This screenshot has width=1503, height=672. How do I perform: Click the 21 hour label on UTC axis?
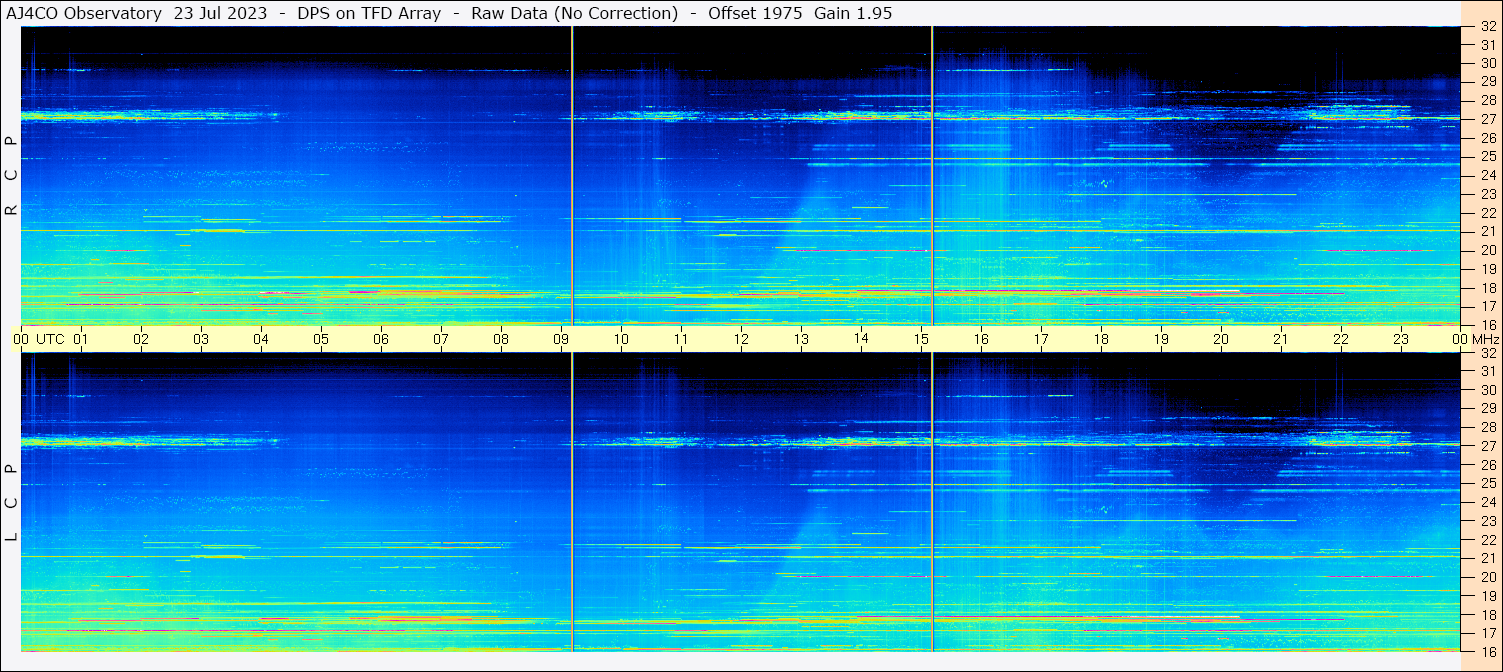1281,339
